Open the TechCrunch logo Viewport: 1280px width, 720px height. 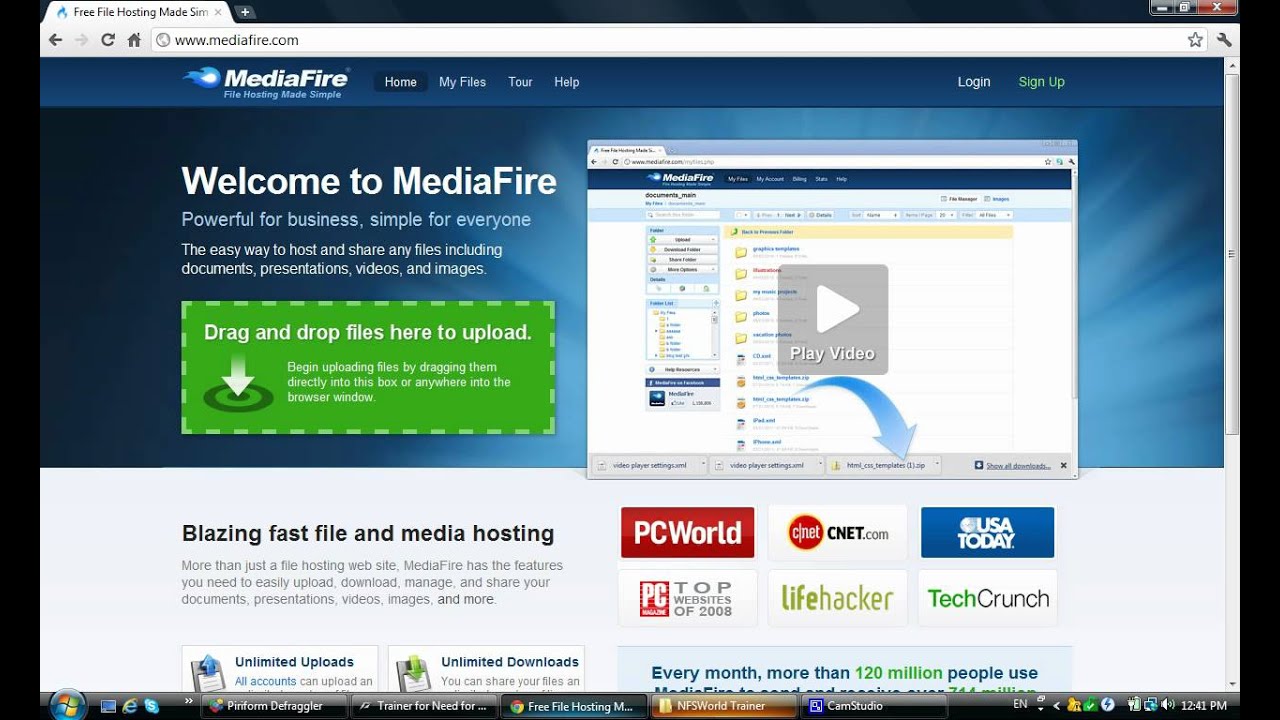click(x=987, y=598)
